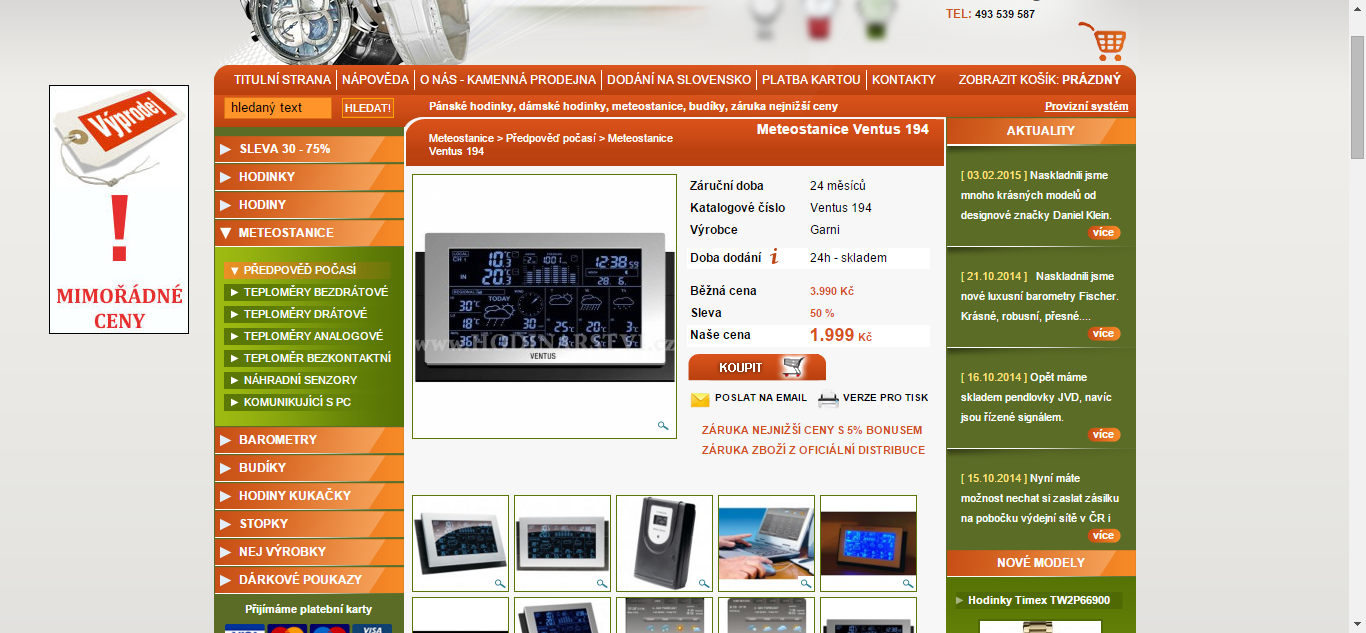Click the printer icon for print version
Screen dimensions: 1366x633
click(828, 400)
